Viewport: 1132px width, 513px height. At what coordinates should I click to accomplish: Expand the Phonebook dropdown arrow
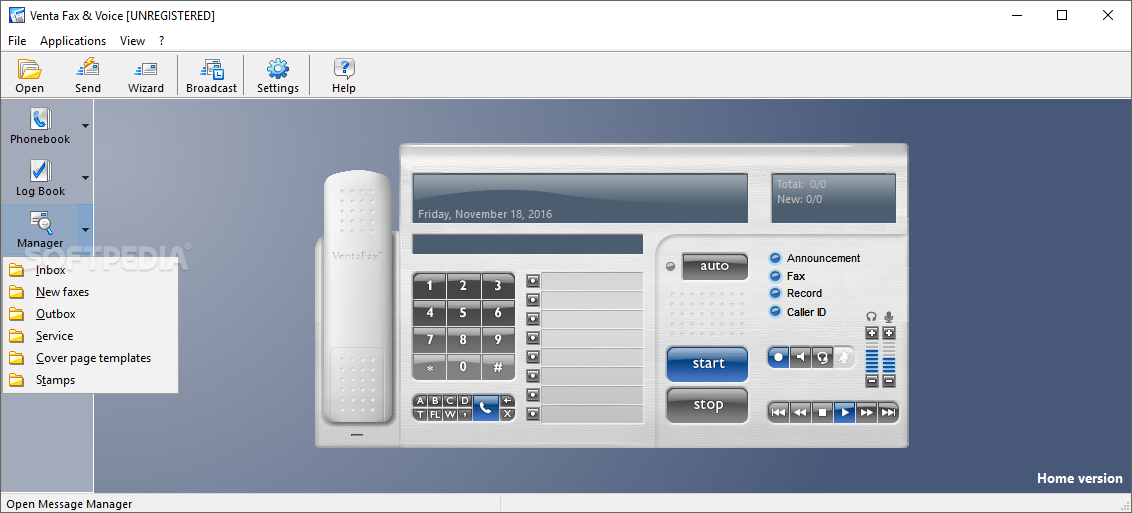85,126
